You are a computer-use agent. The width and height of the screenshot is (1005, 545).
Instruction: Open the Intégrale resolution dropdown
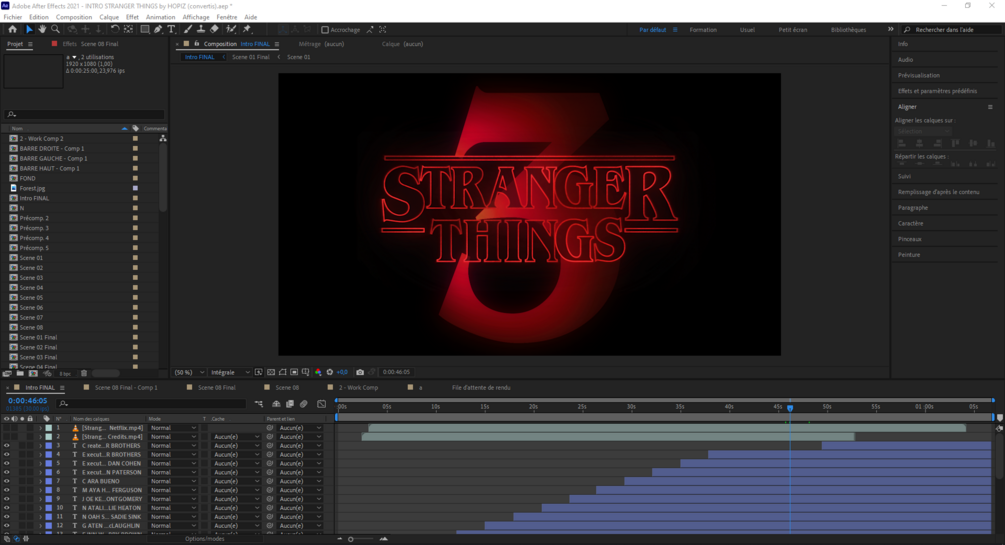pos(230,372)
